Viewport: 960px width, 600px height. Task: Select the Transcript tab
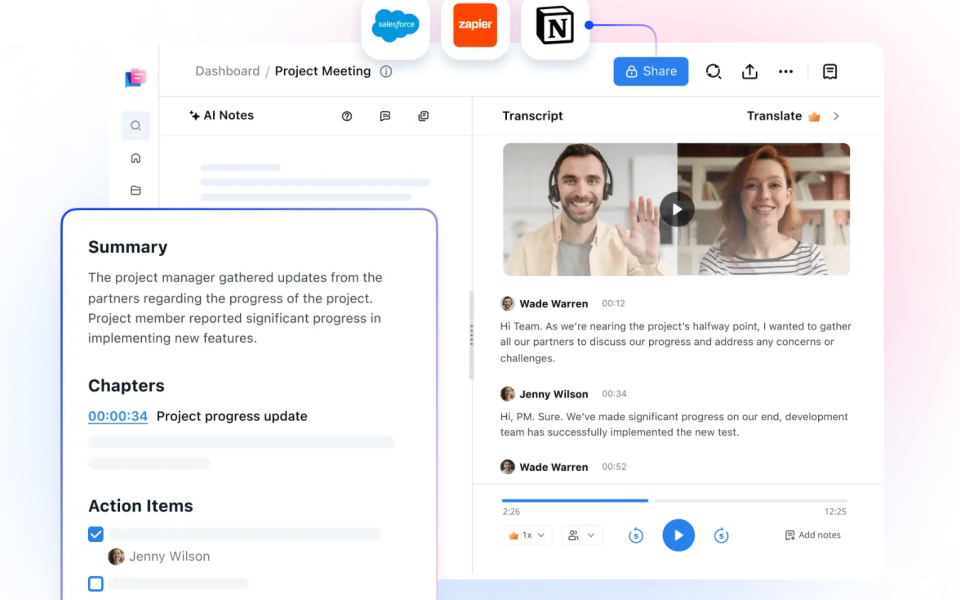point(532,116)
